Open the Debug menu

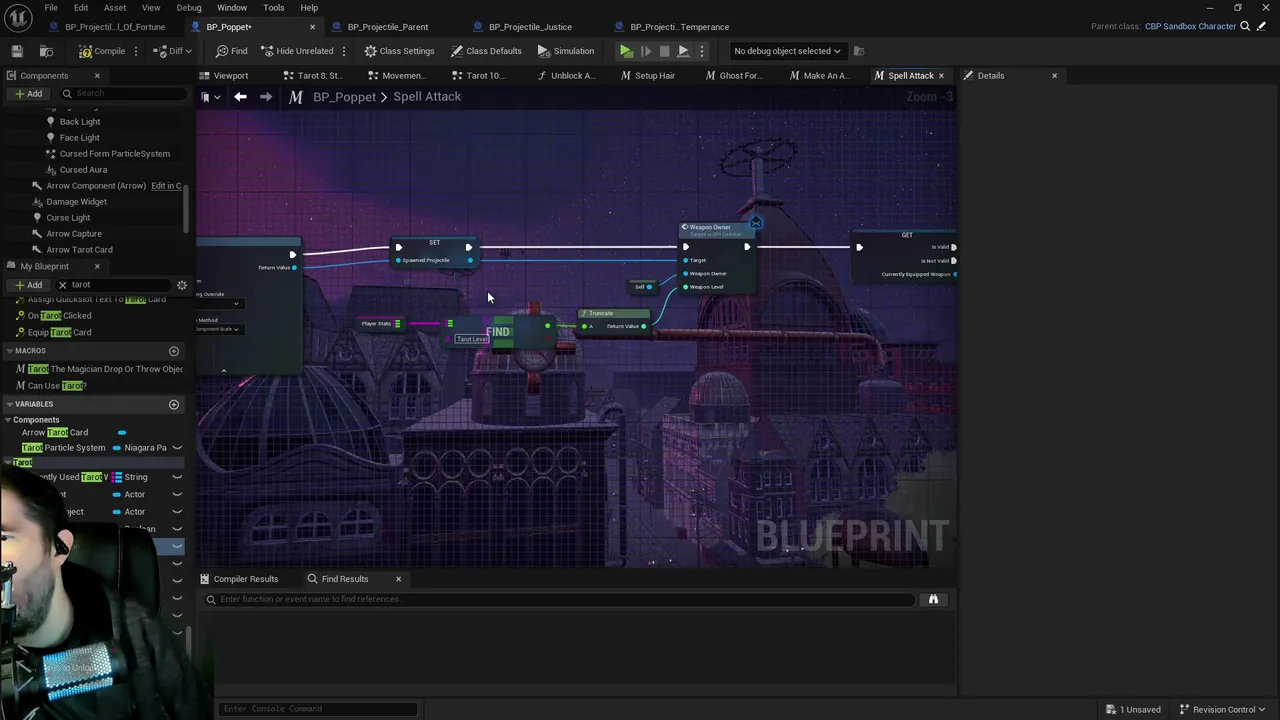189,7
